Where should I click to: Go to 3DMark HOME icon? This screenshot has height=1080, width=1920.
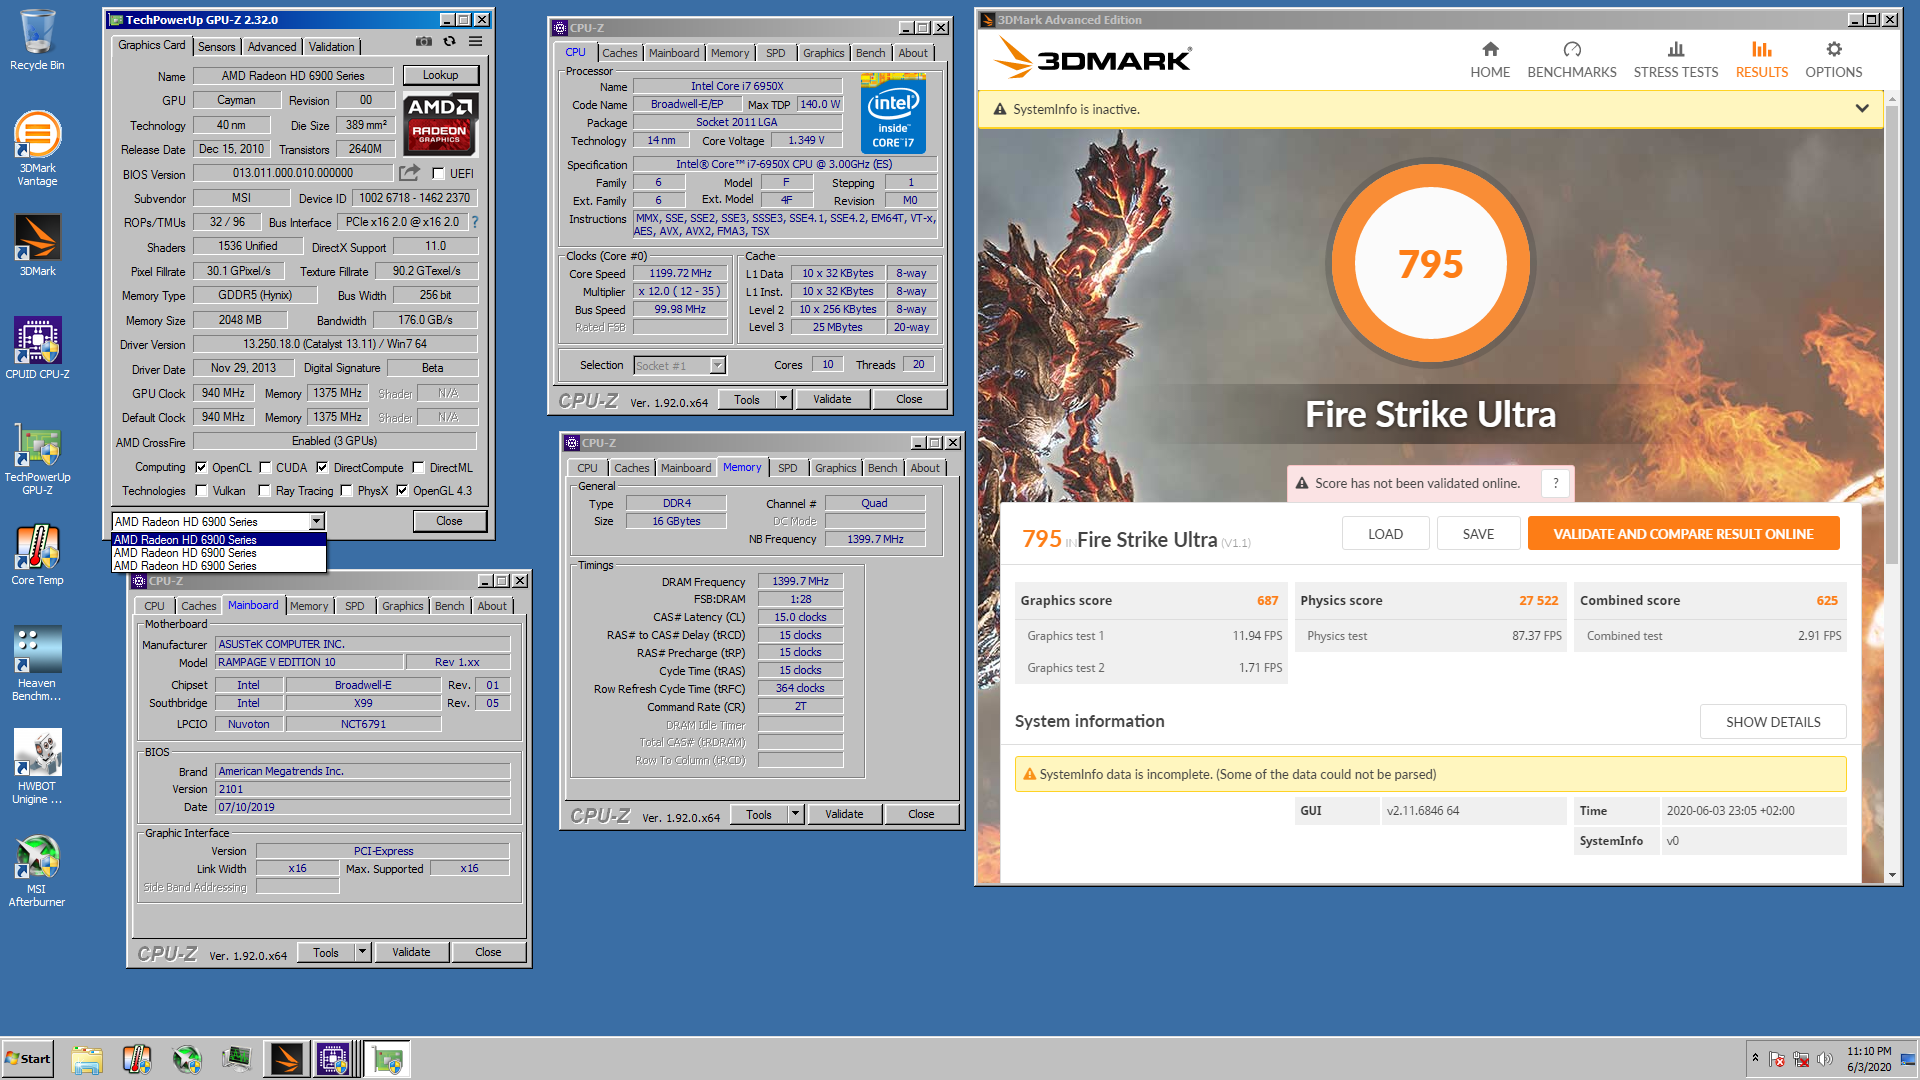pos(1490,60)
